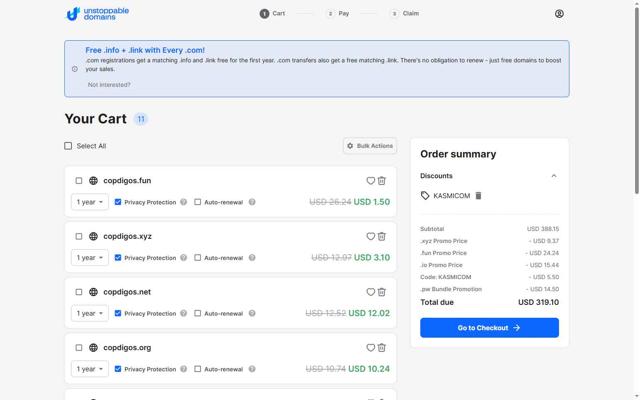Open the 1 year dropdown for copdigos.xyz

(90, 258)
